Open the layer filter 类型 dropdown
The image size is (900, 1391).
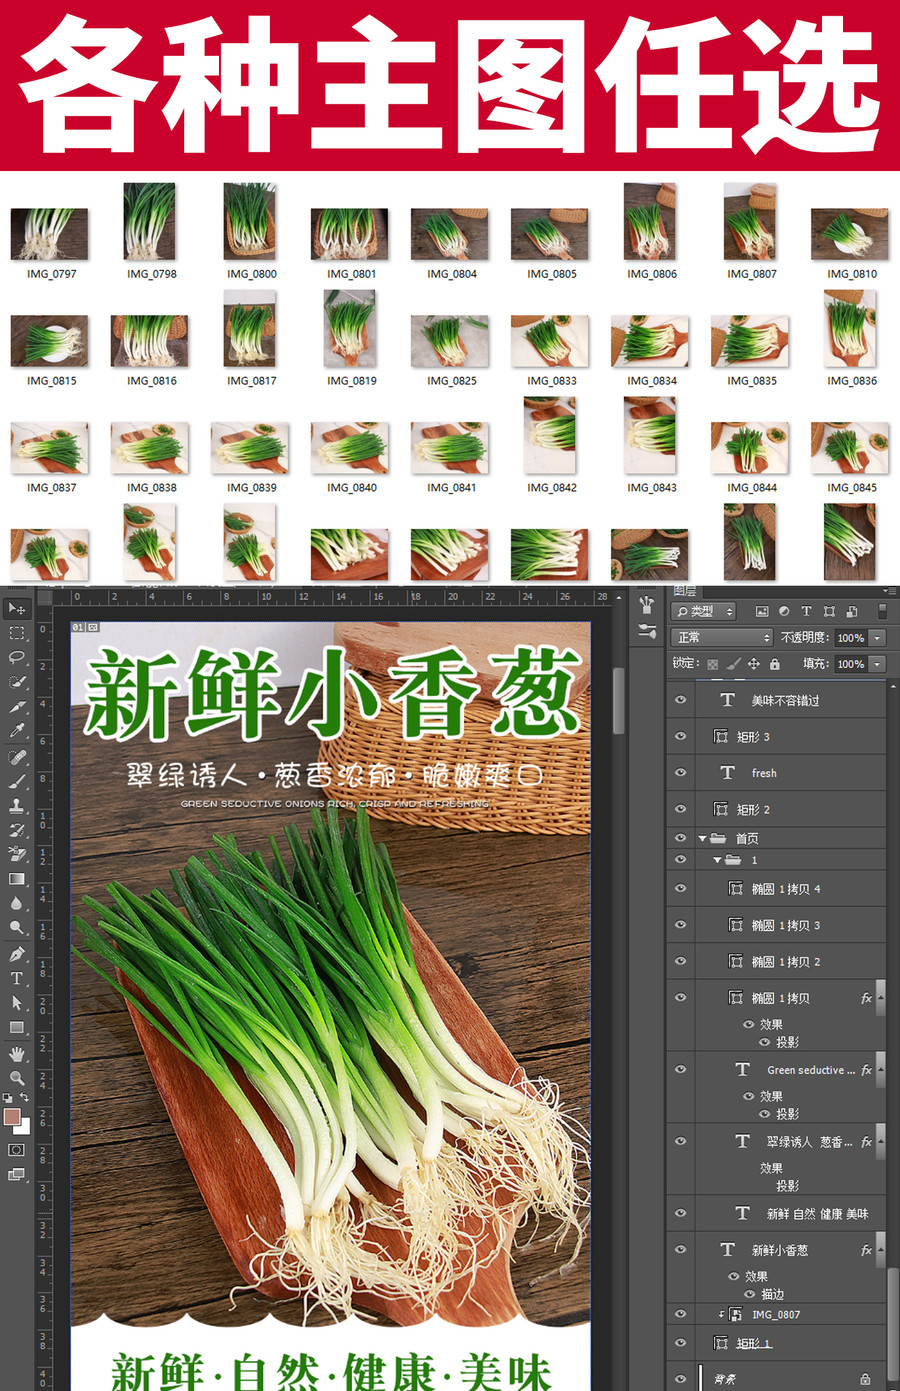(704, 611)
